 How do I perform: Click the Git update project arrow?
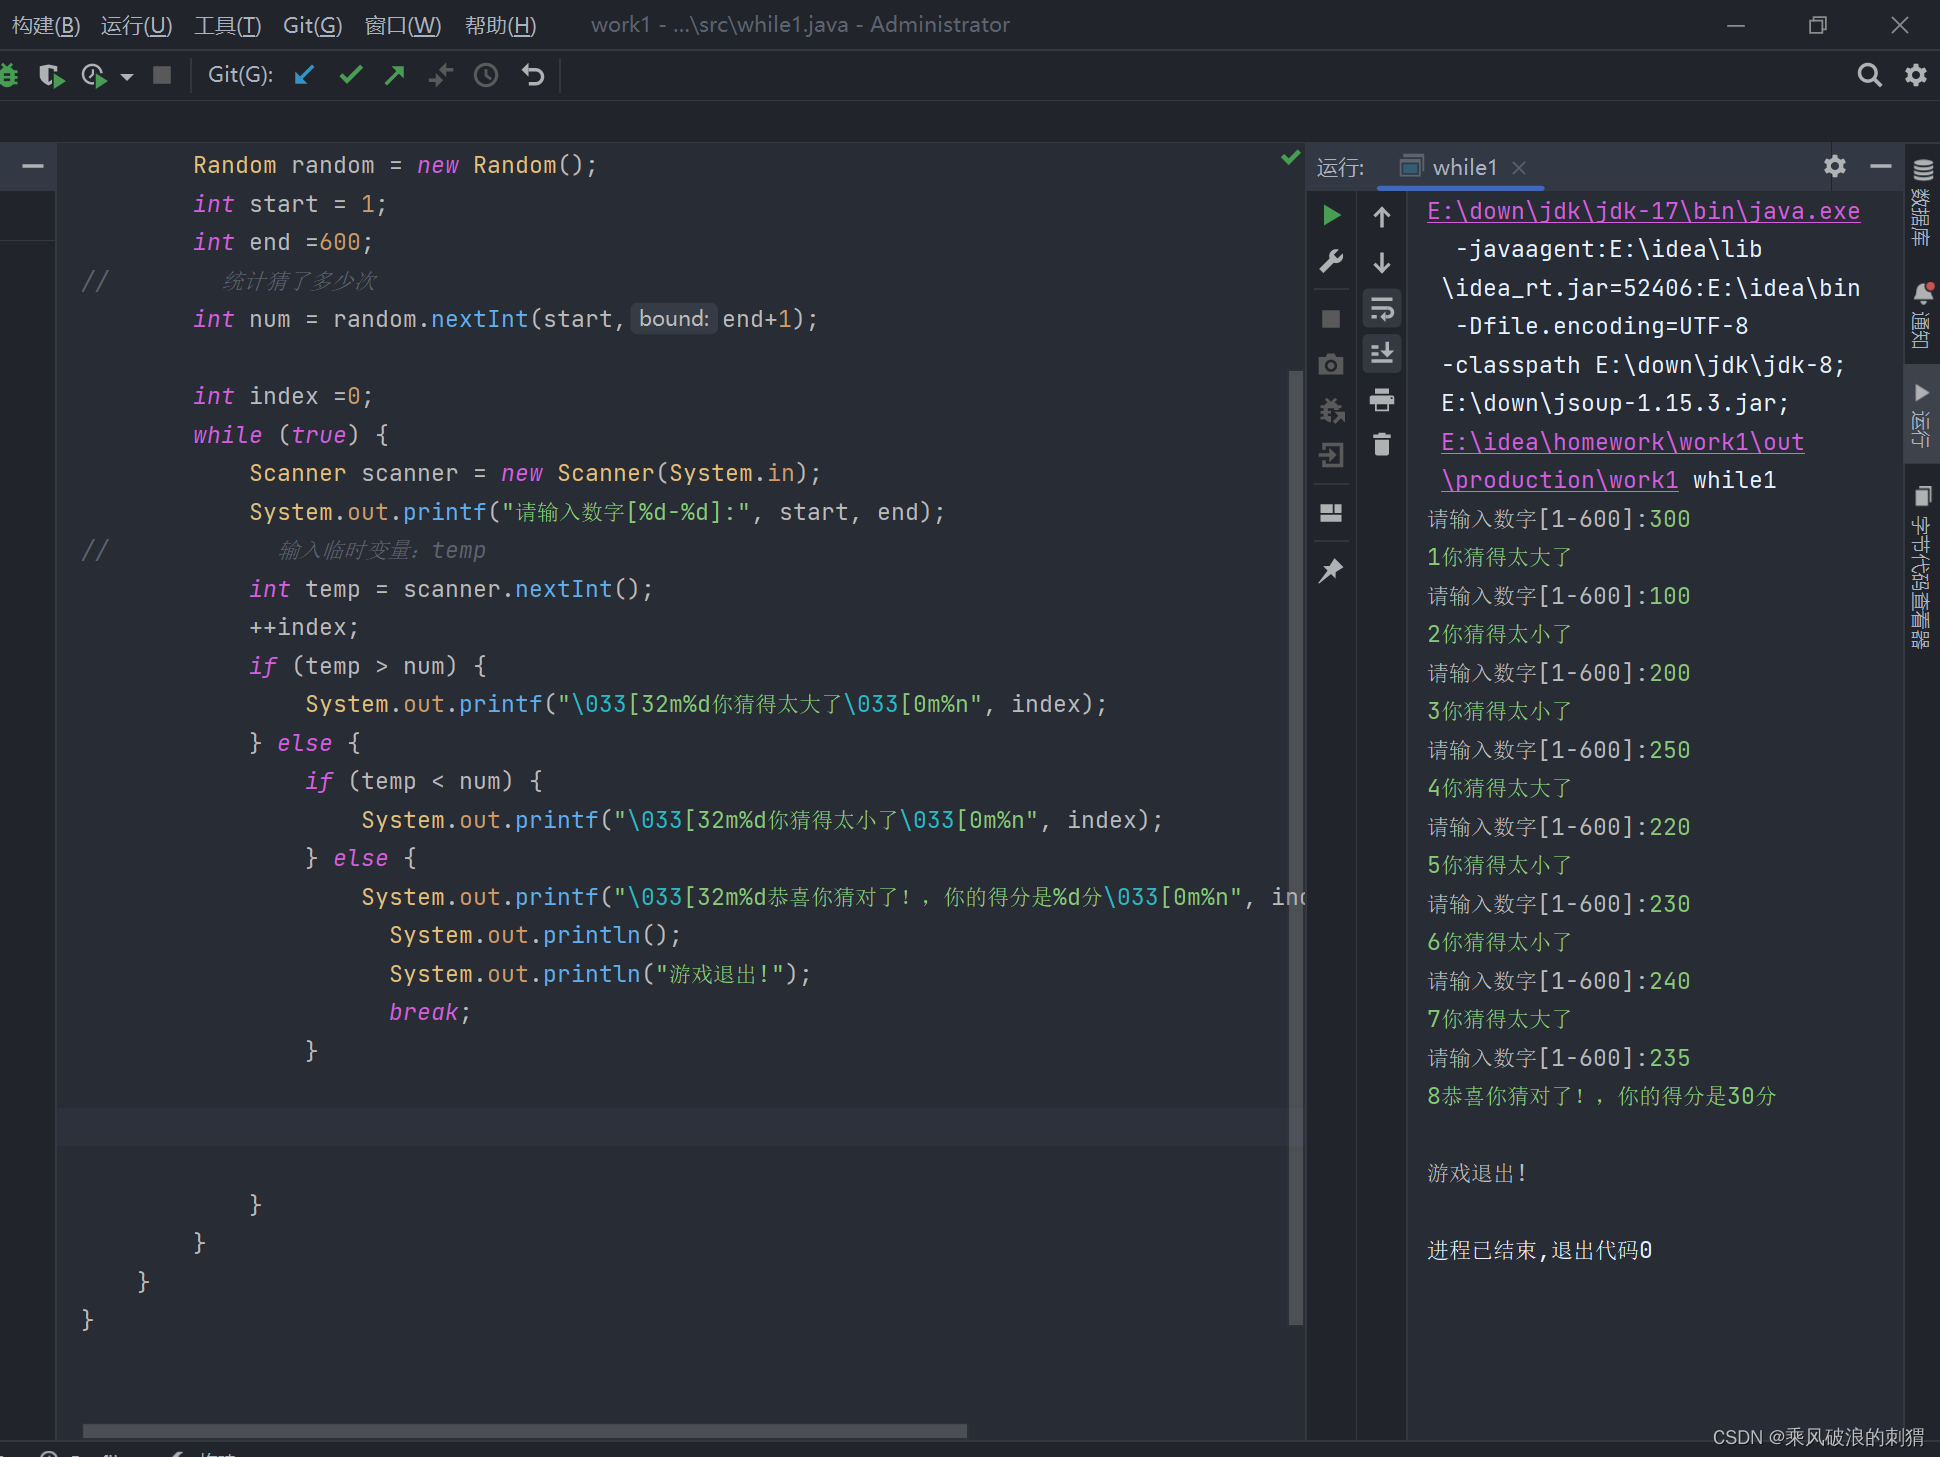pos(305,75)
